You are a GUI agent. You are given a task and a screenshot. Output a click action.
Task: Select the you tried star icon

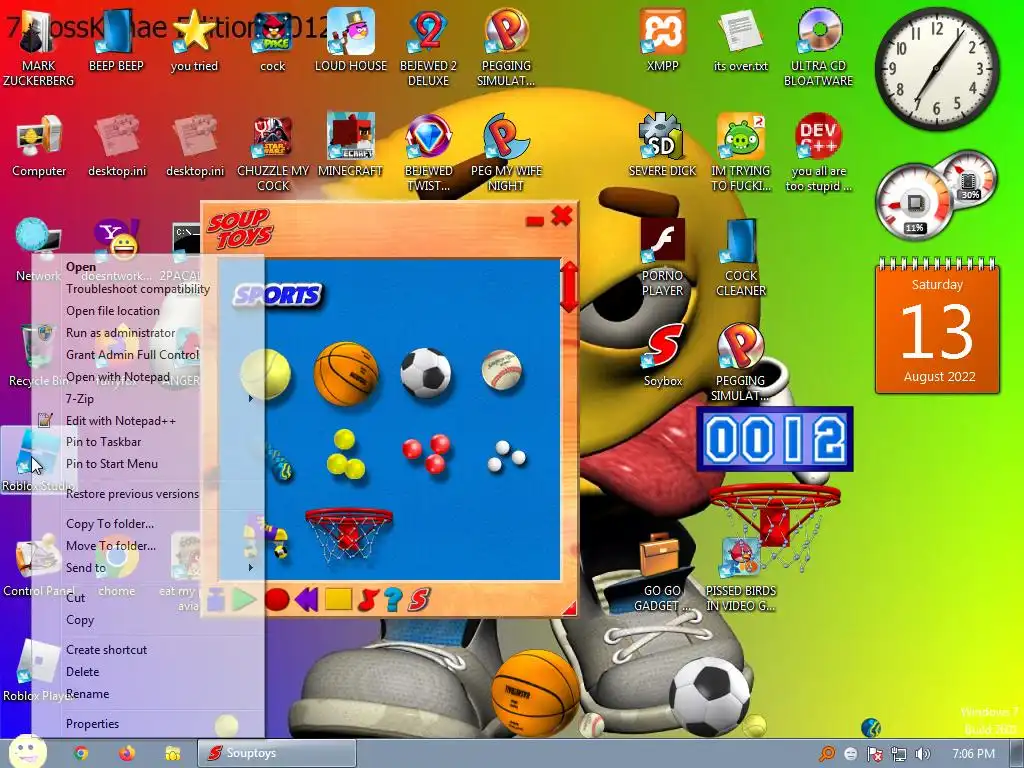[x=194, y=40]
